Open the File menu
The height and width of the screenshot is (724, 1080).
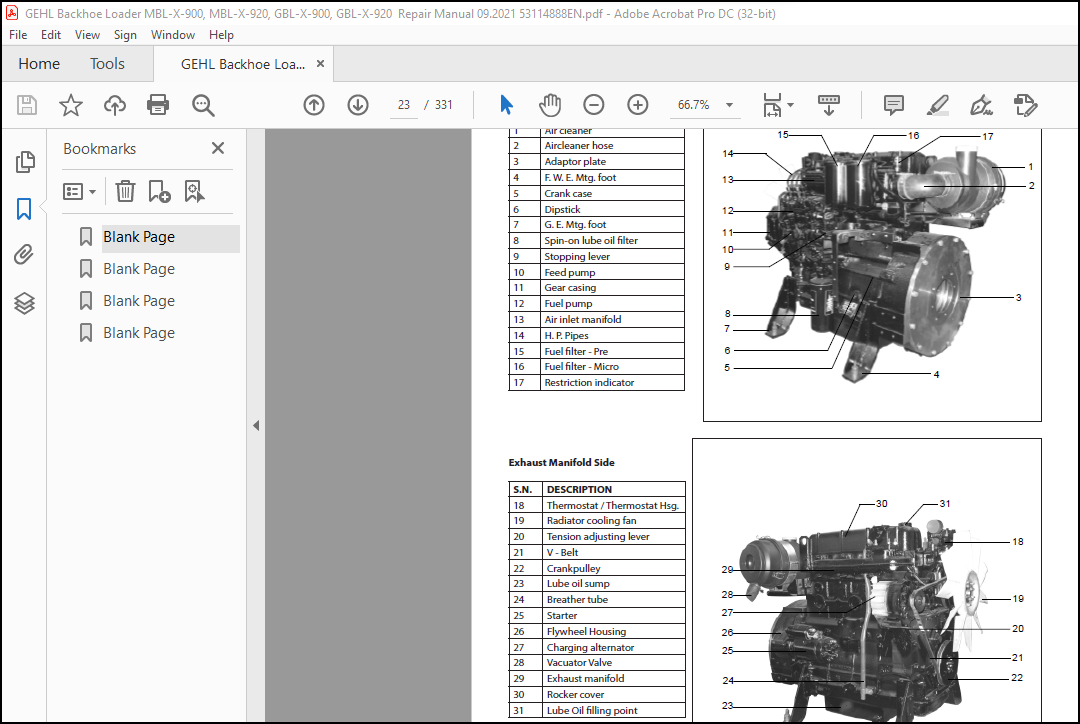point(18,34)
